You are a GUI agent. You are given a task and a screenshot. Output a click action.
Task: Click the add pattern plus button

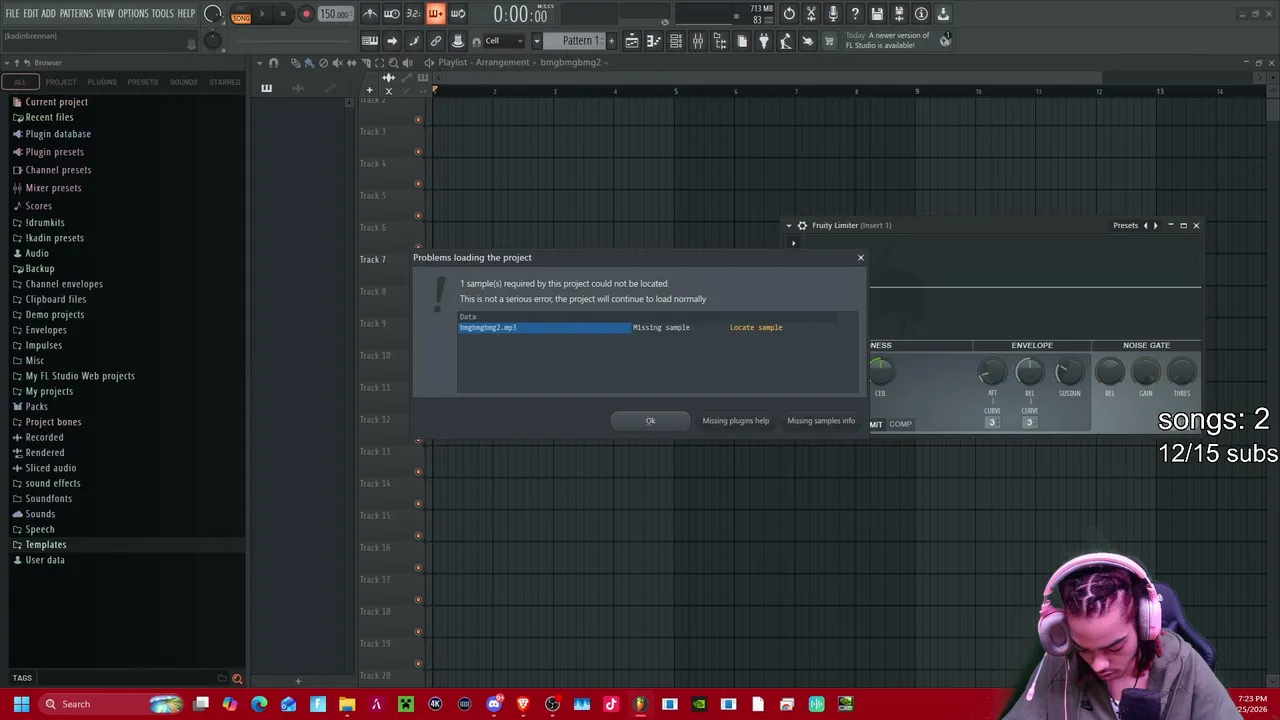pyautogui.click(x=612, y=41)
